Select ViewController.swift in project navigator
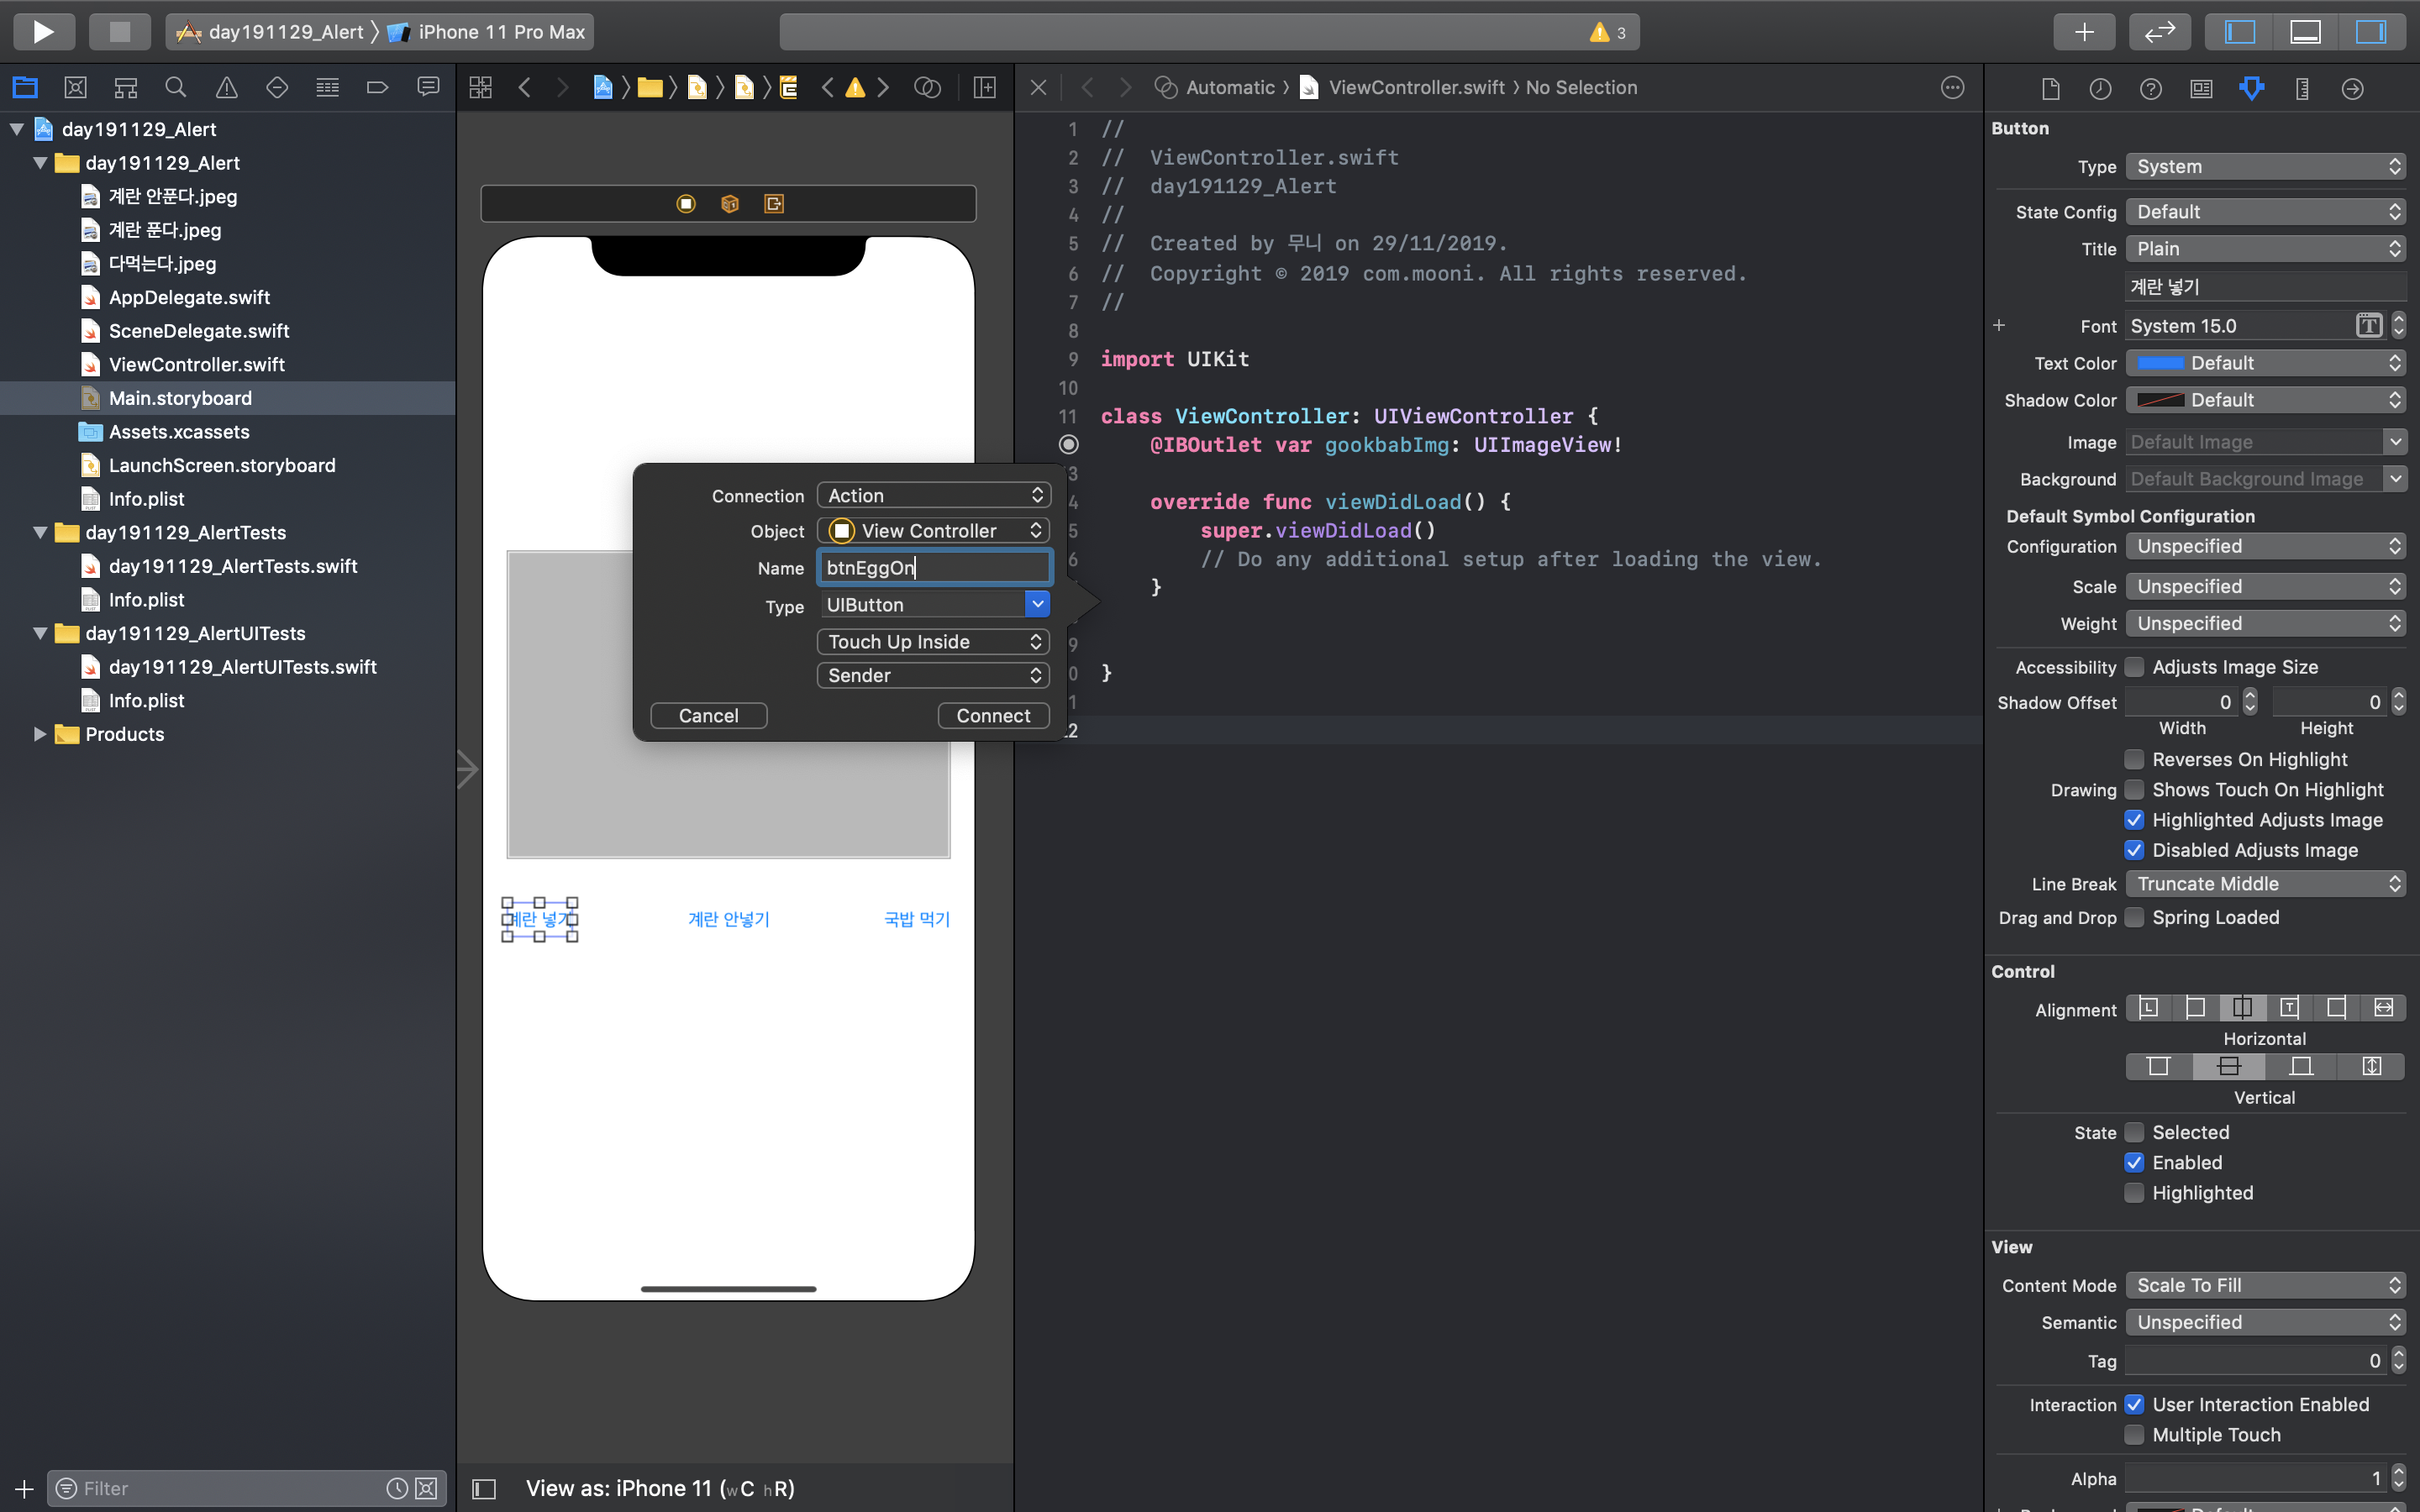The width and height of the screenshot is (2420, 1512). point(196,364)
